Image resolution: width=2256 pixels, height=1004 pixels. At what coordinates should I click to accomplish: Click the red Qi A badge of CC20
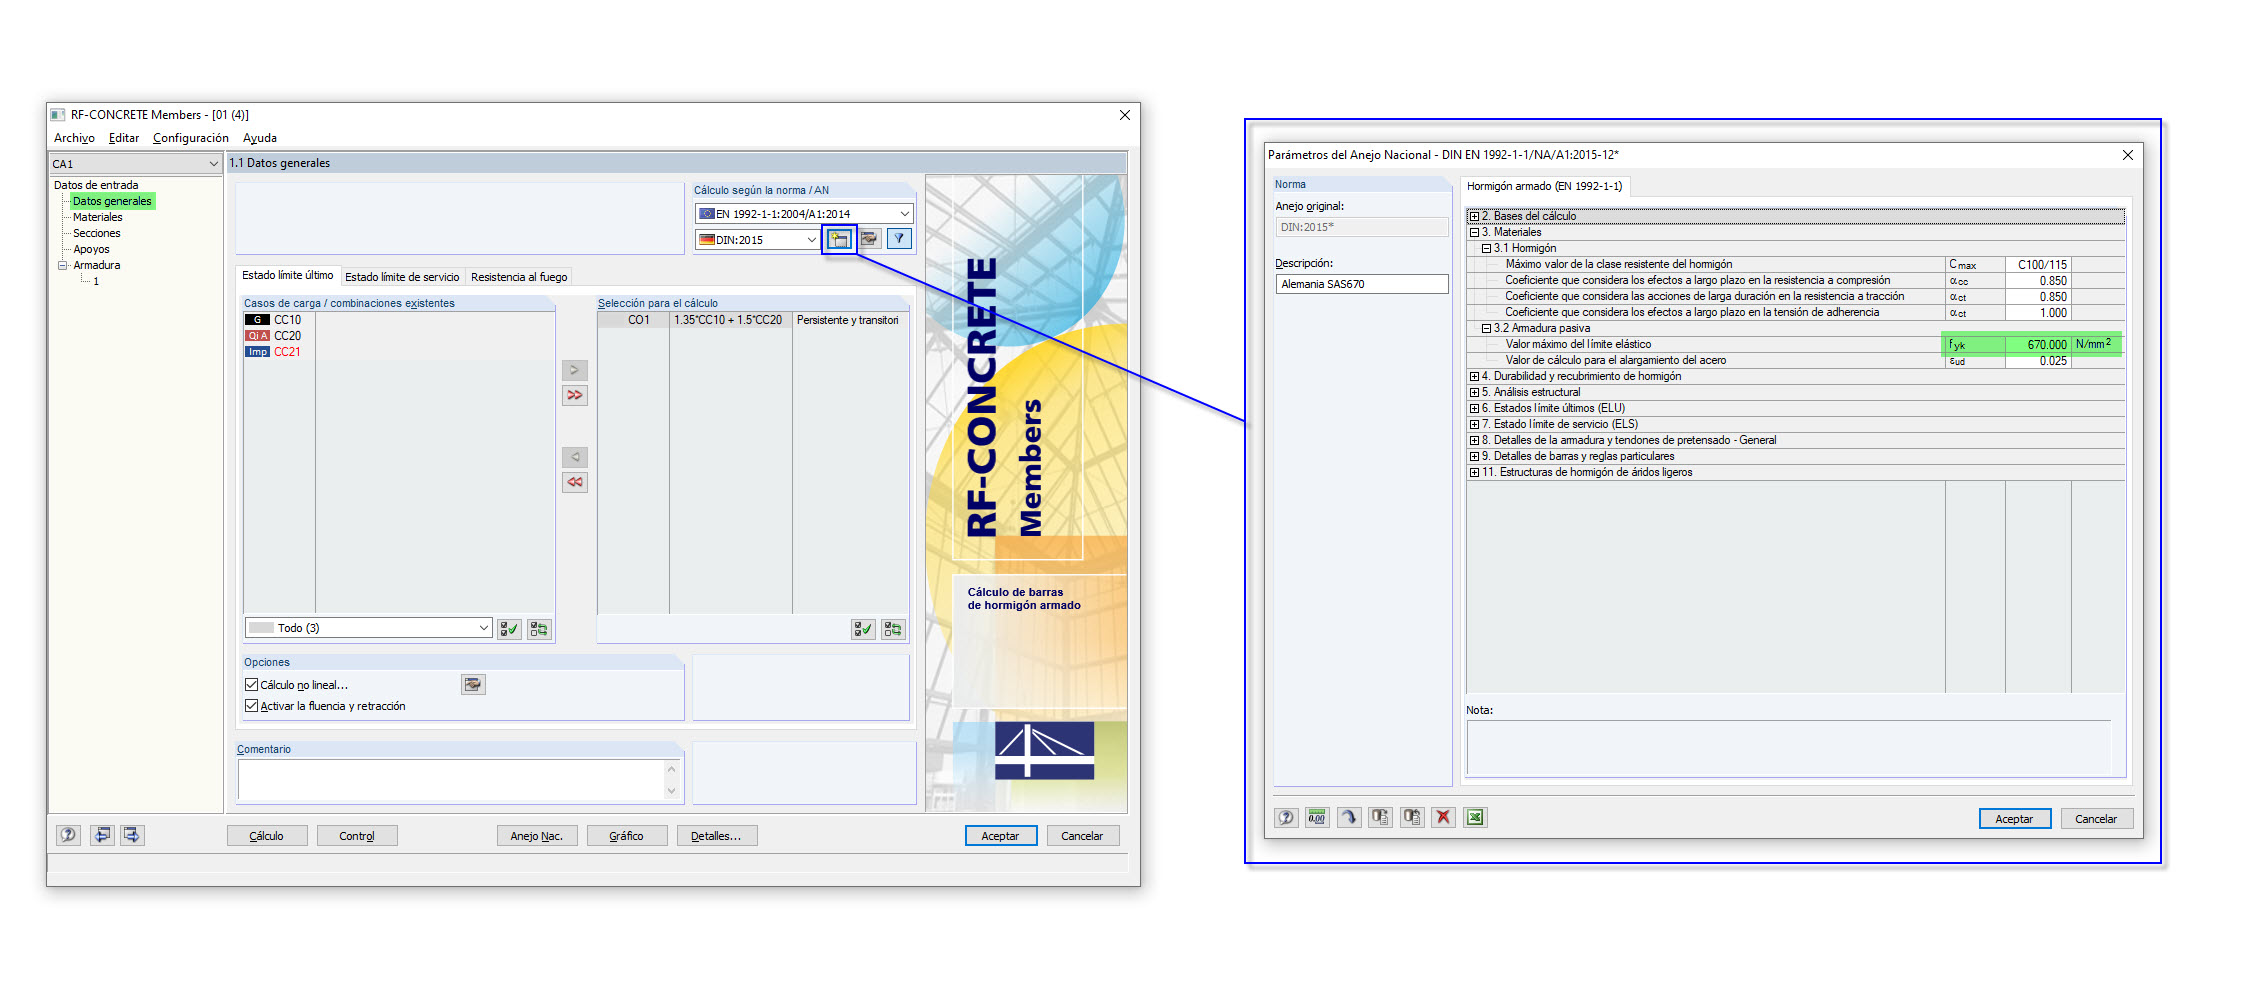257,336
